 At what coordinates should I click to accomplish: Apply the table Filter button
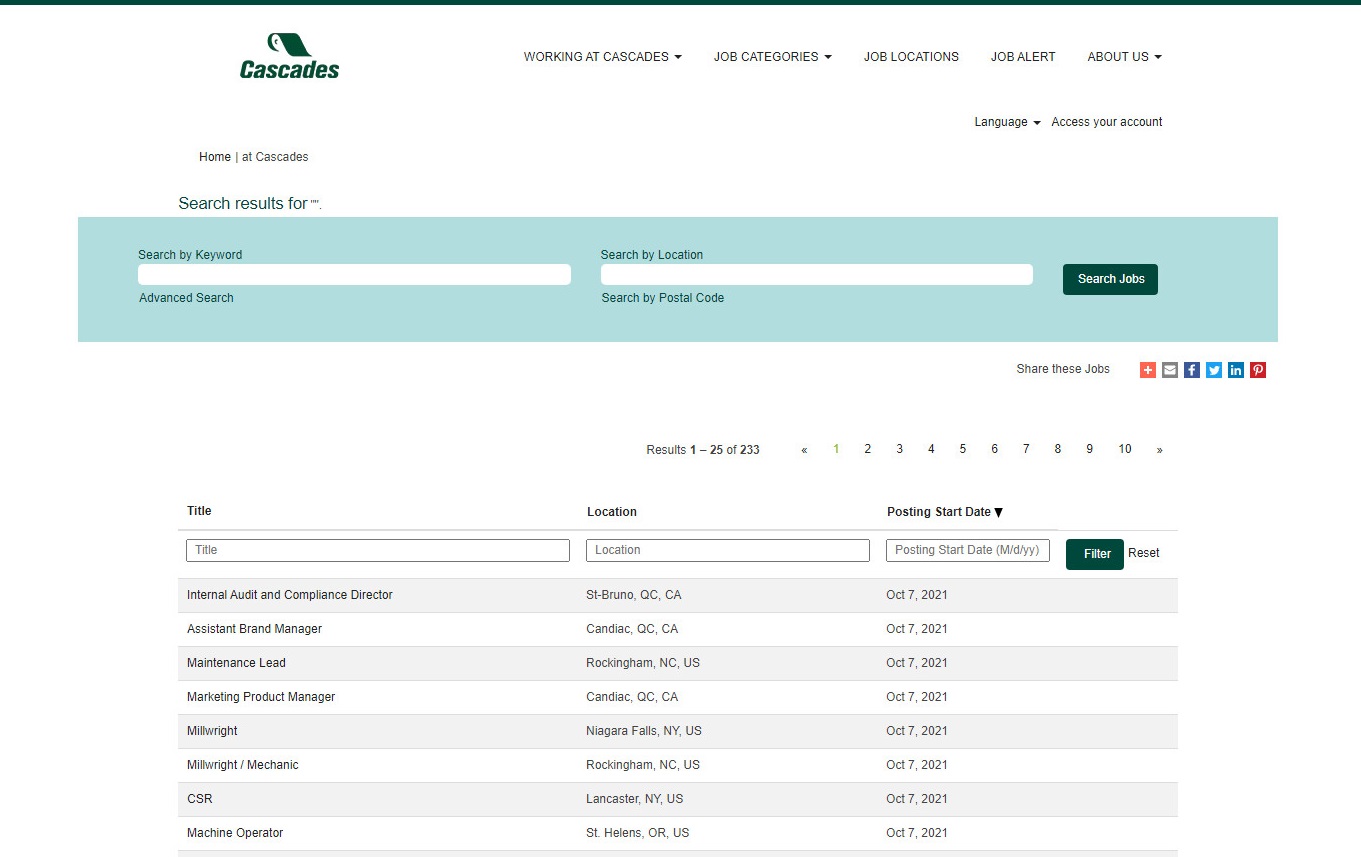coord(1094,554)
